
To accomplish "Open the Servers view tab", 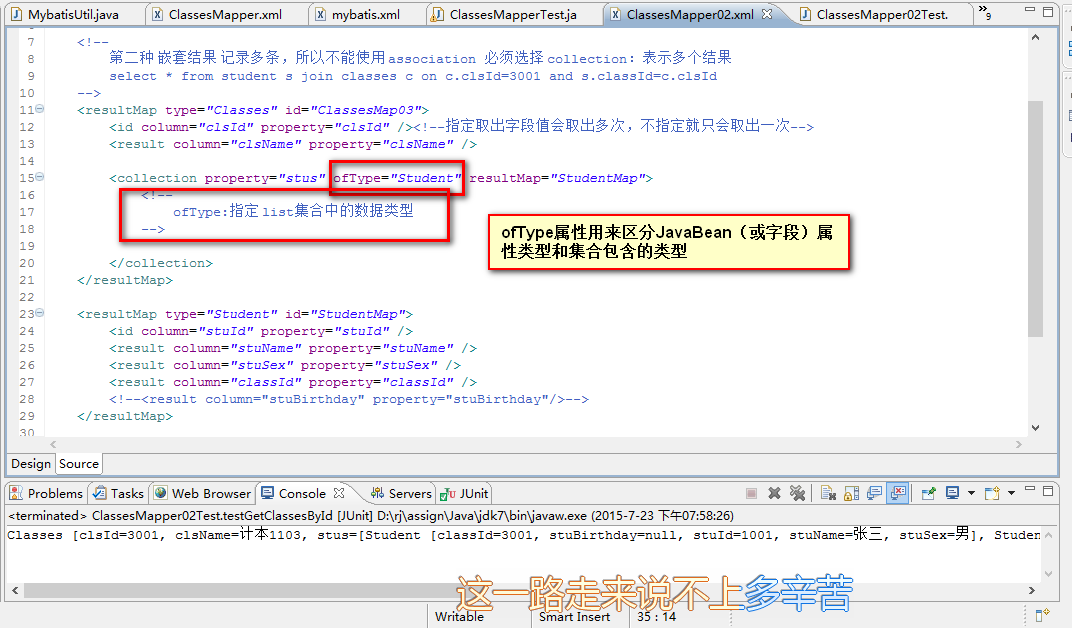I will (x=401, y=493).
